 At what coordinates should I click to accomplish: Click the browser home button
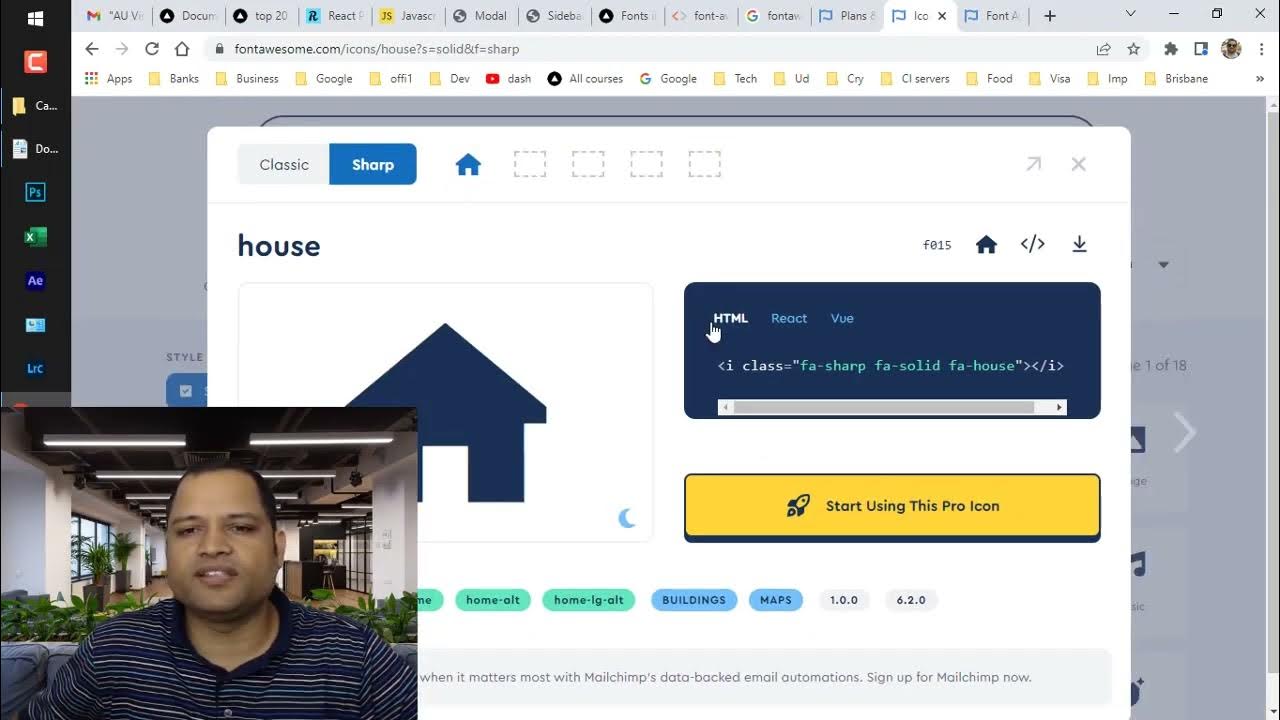182,48
